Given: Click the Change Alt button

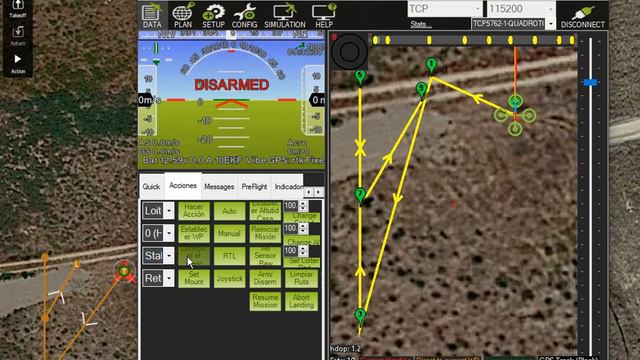Looking at the screenshot, I should coord(302,240).
